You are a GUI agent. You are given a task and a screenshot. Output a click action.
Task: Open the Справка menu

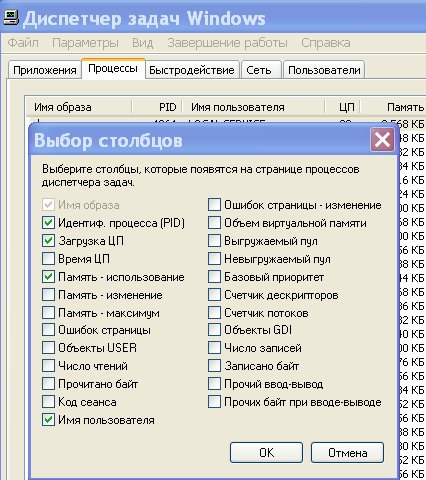(x=326, y=43)
